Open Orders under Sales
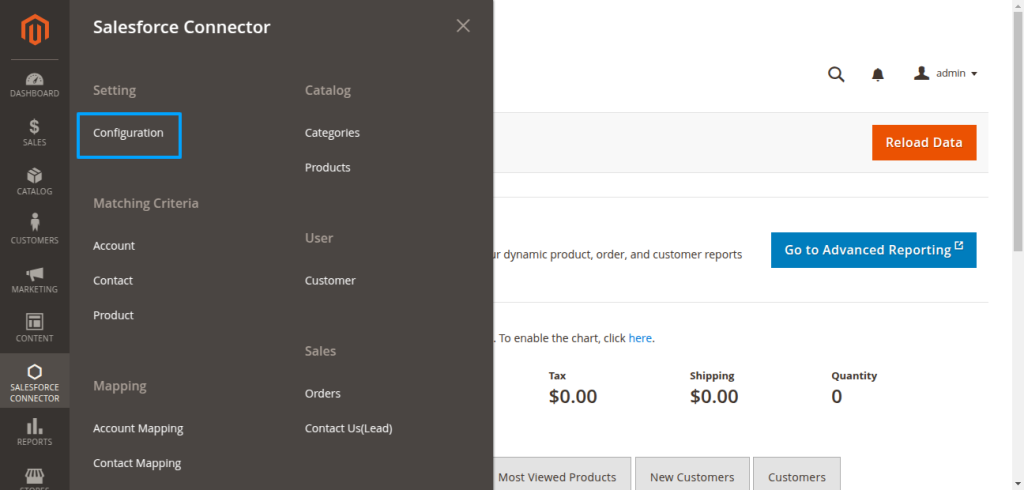Image resolution: width=1024 pixels, height=490 pixels. point(323,393)
